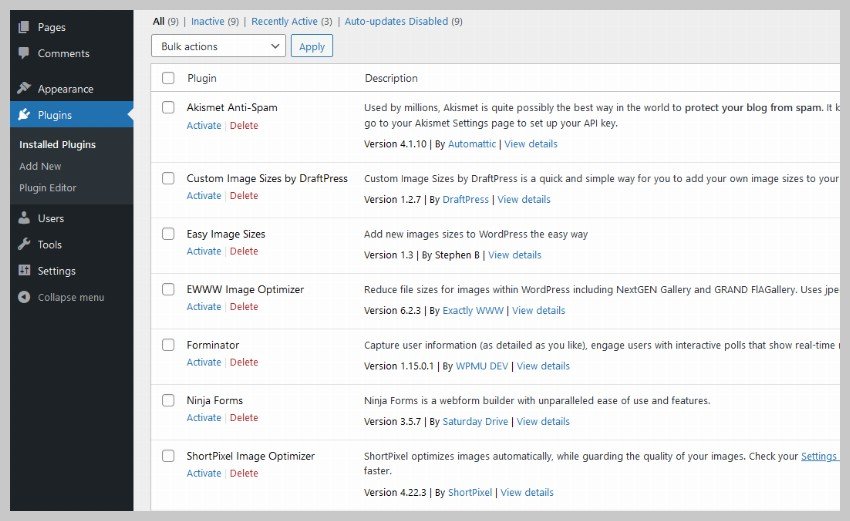Click the Pages icon in sidebar

tap(24, 27)
